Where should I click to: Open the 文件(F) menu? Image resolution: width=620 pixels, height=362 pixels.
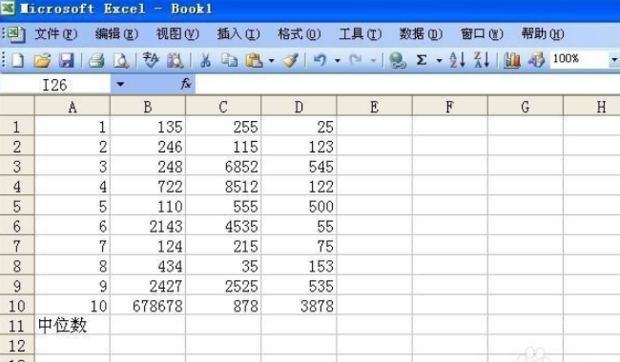tap(56, 34)
